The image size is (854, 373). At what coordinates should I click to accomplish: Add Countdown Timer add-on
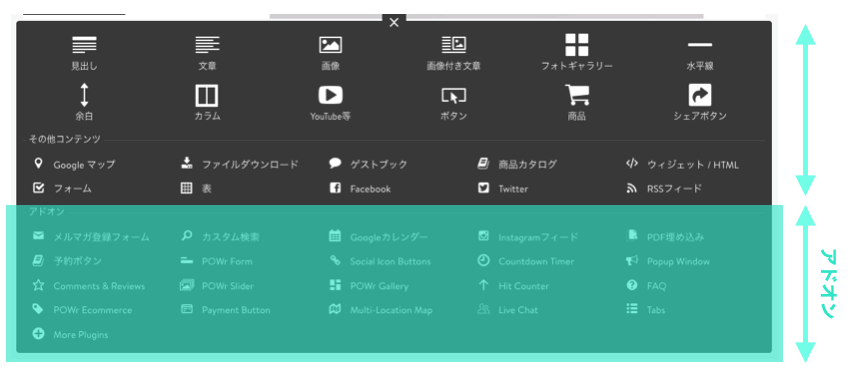[526, 261]
